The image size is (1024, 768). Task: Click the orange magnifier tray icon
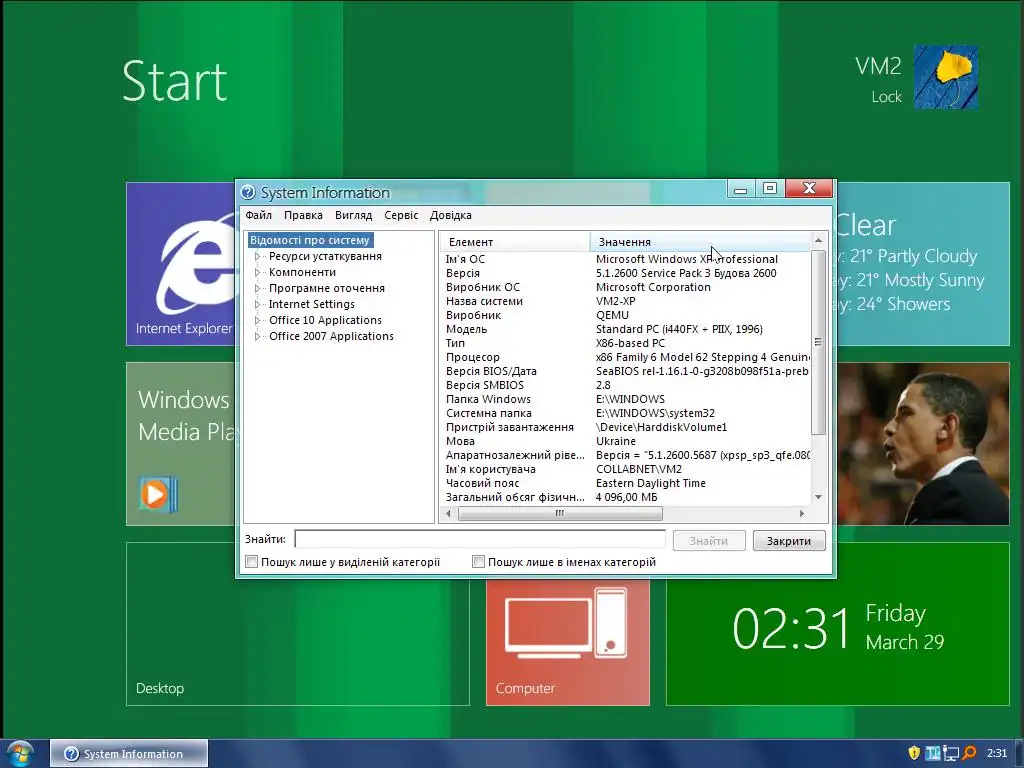(x=969, y=753)
